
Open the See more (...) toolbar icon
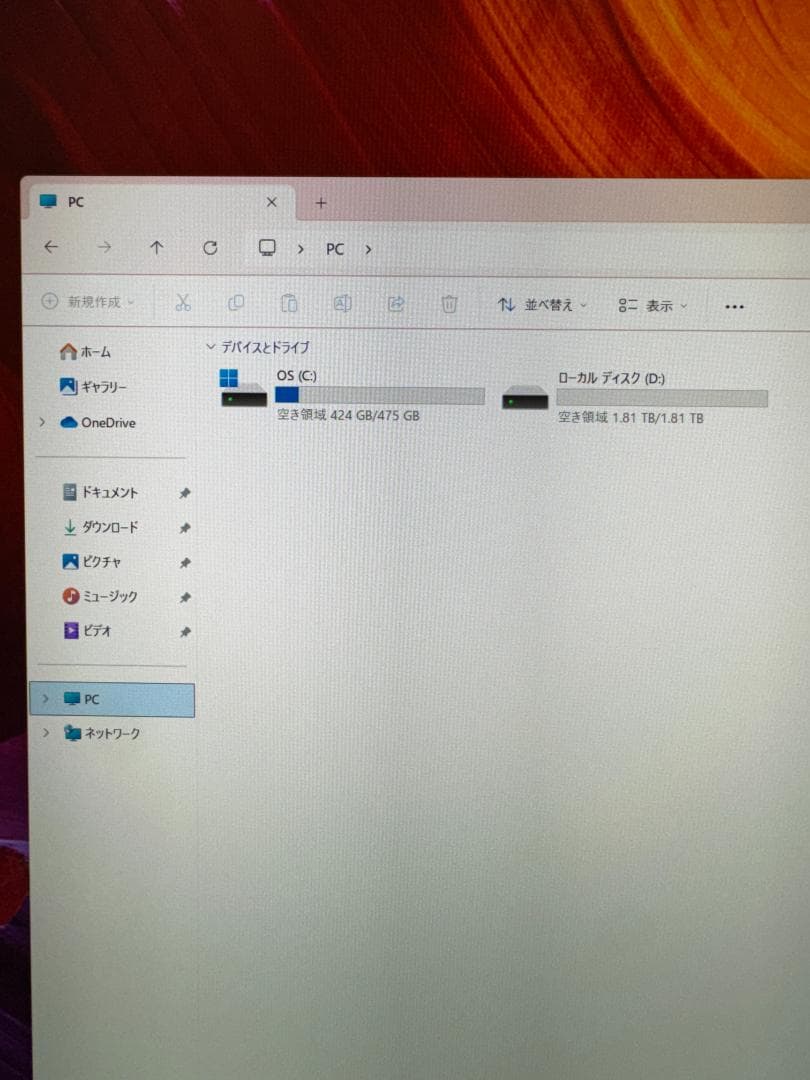(734, 306)
